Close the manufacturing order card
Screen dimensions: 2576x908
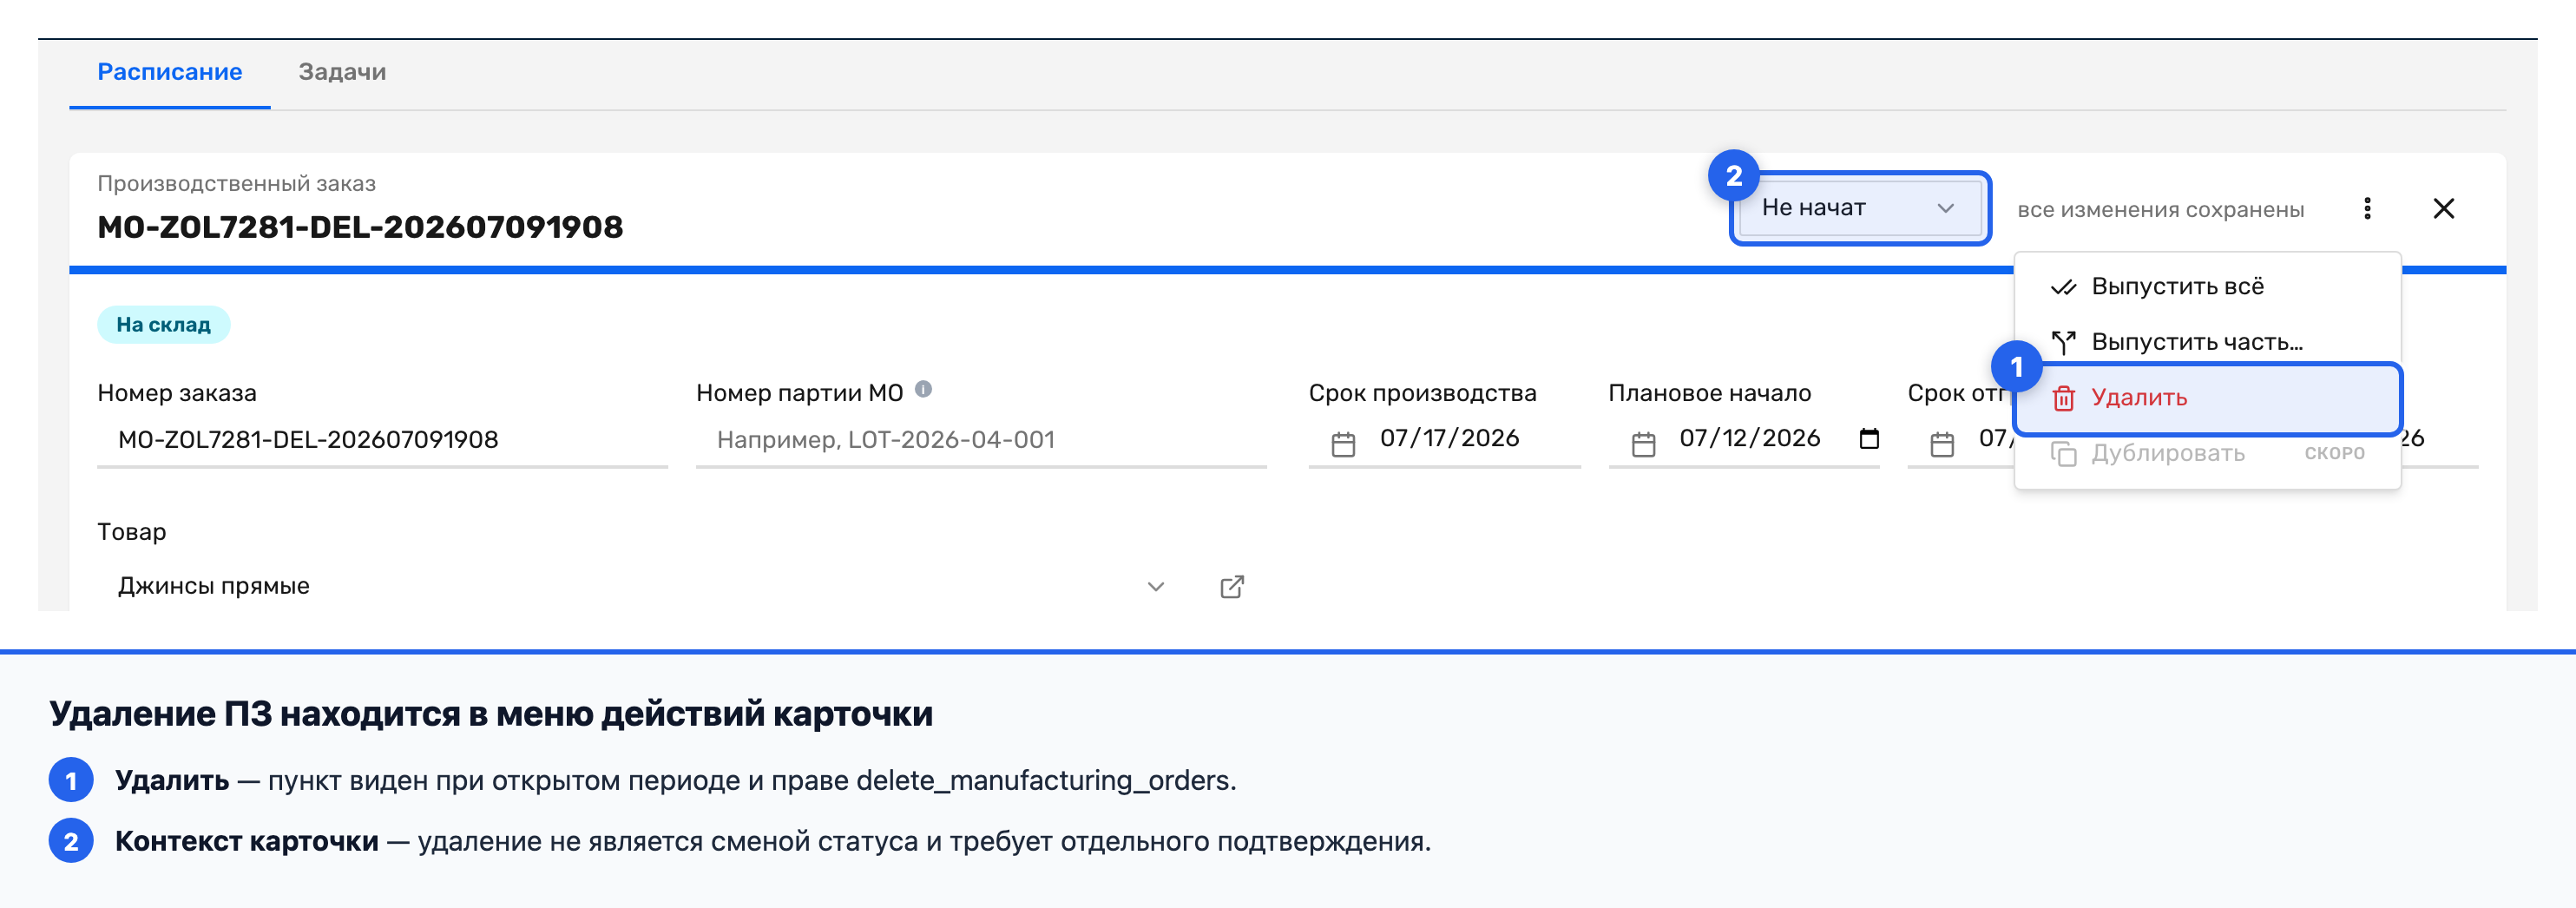(2443, 208)
